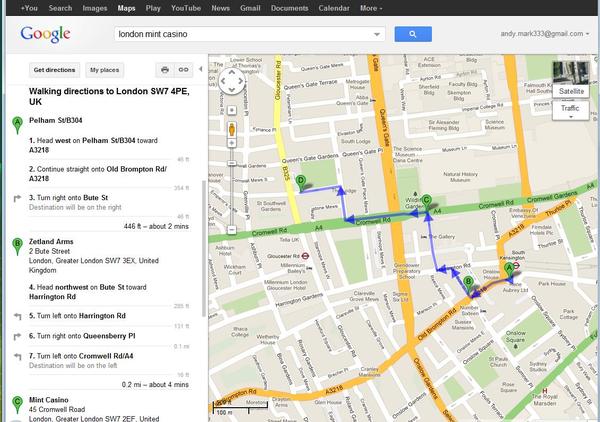600x422 pixels.
Task: Click Gloucester Rd underground station icon
Action: coord(305,256)
